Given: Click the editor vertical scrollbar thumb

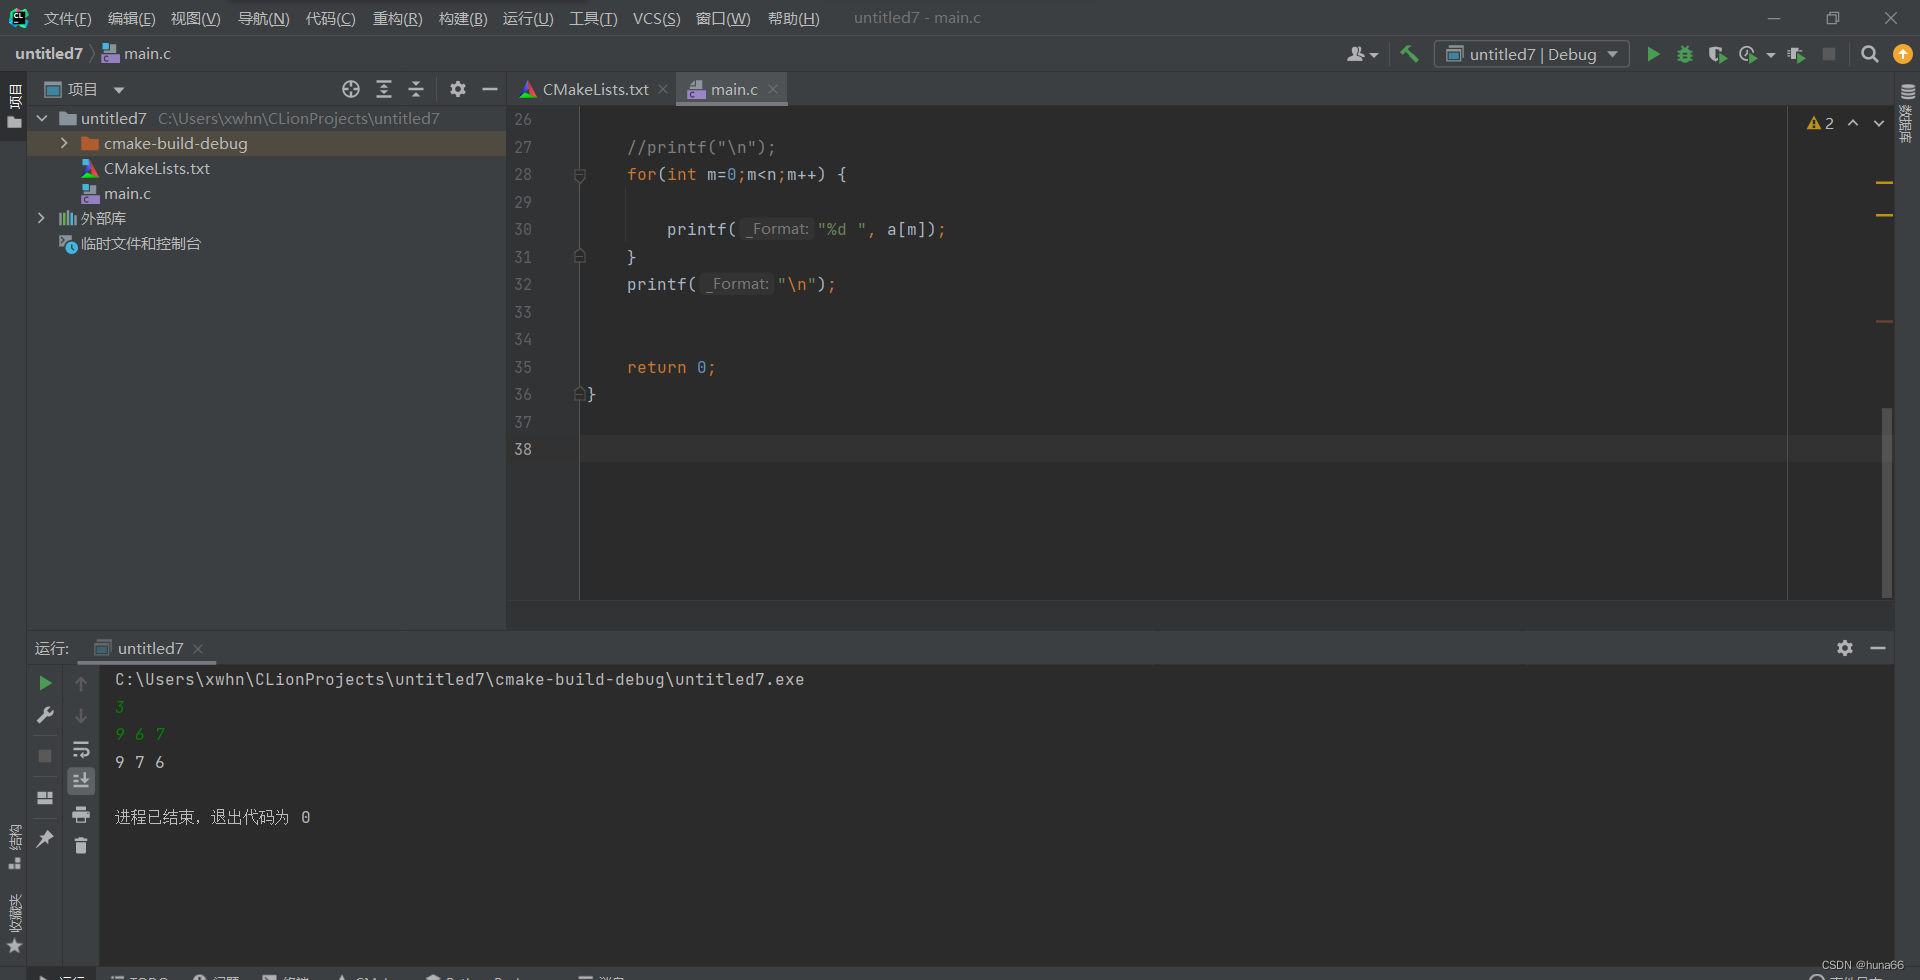Looking at the screenshot, I should (x=1887, y=502).
